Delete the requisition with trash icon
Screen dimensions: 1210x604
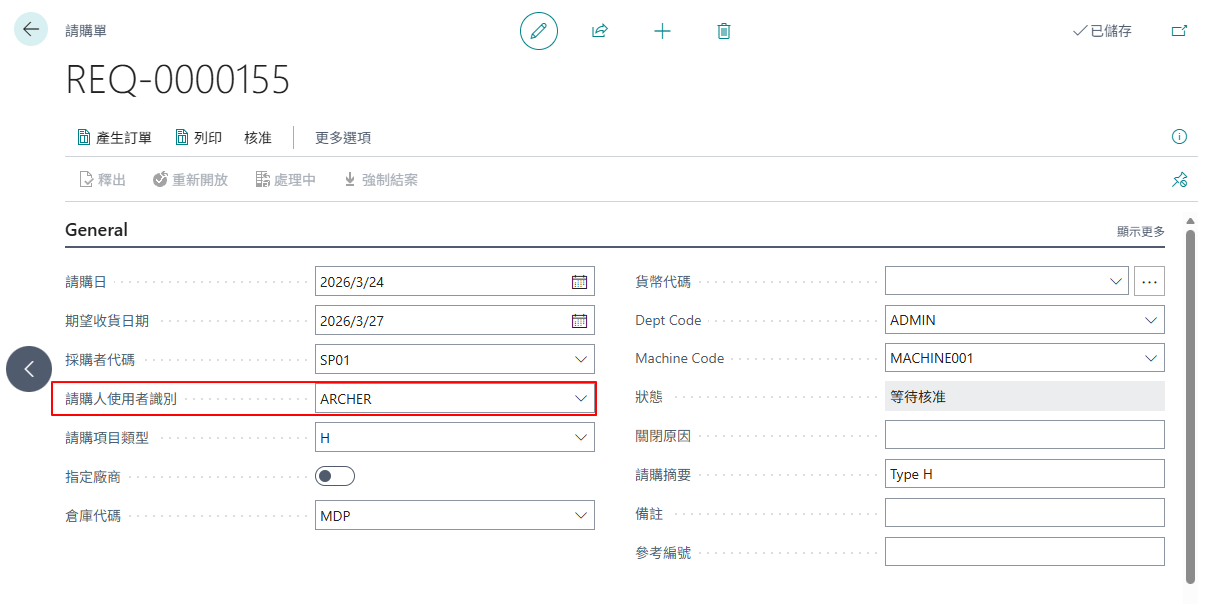click(724, 31)
